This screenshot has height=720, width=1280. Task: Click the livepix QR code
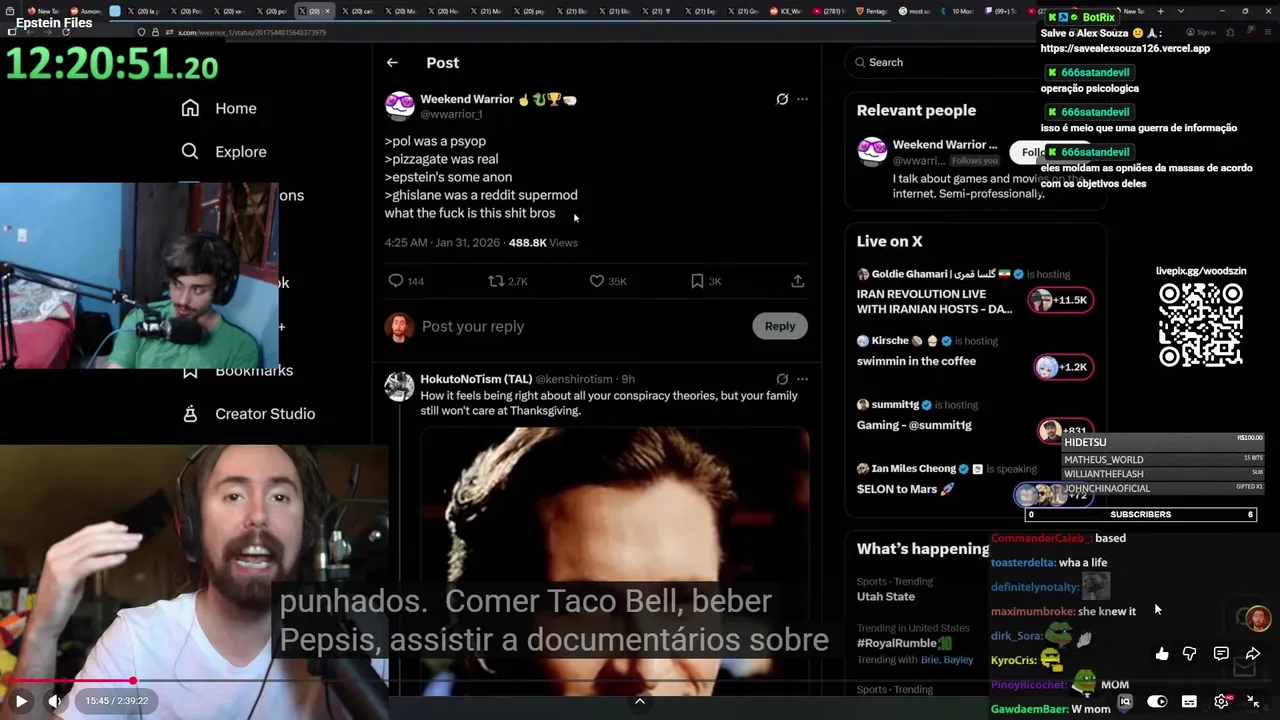[x=1200, y=325]
